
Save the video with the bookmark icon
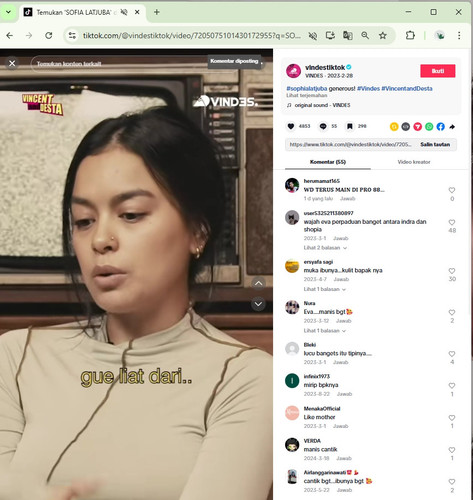pyautogui.click(x=350, y=126)
